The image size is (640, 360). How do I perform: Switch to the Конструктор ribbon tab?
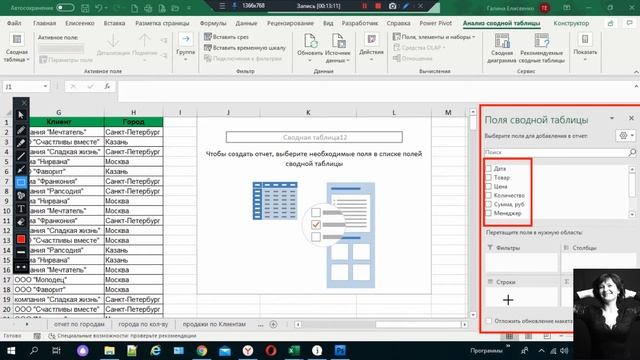point(571,23)
